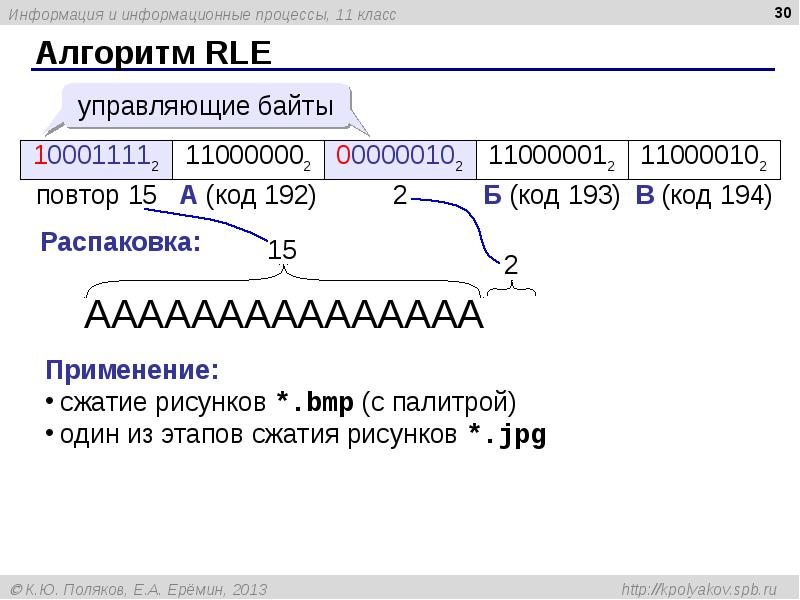This screenshot has height=600, width=800.
Task: Click the copyright line 'К.Ю. Поляков, Е.А. Ерёмин, 2013'
Action: [x=139, y=589]
